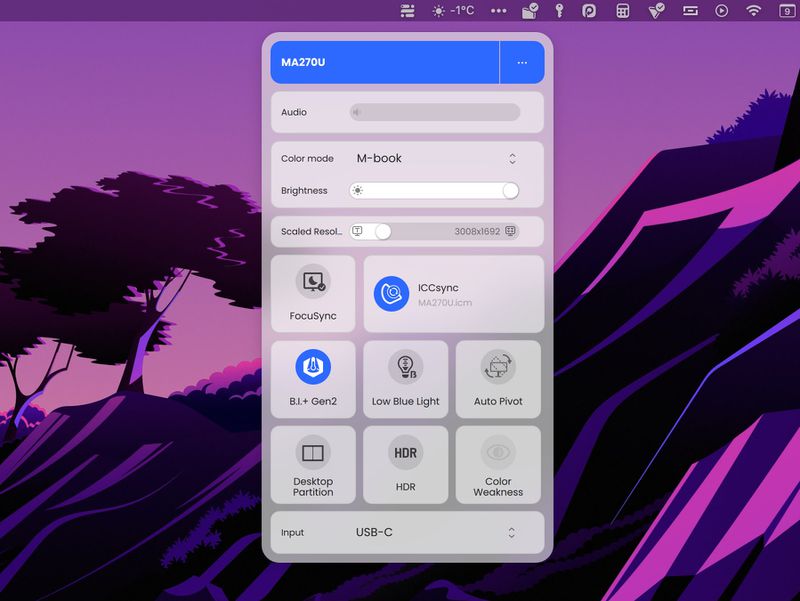Click the MA270U monitor header button

point(384,63)
